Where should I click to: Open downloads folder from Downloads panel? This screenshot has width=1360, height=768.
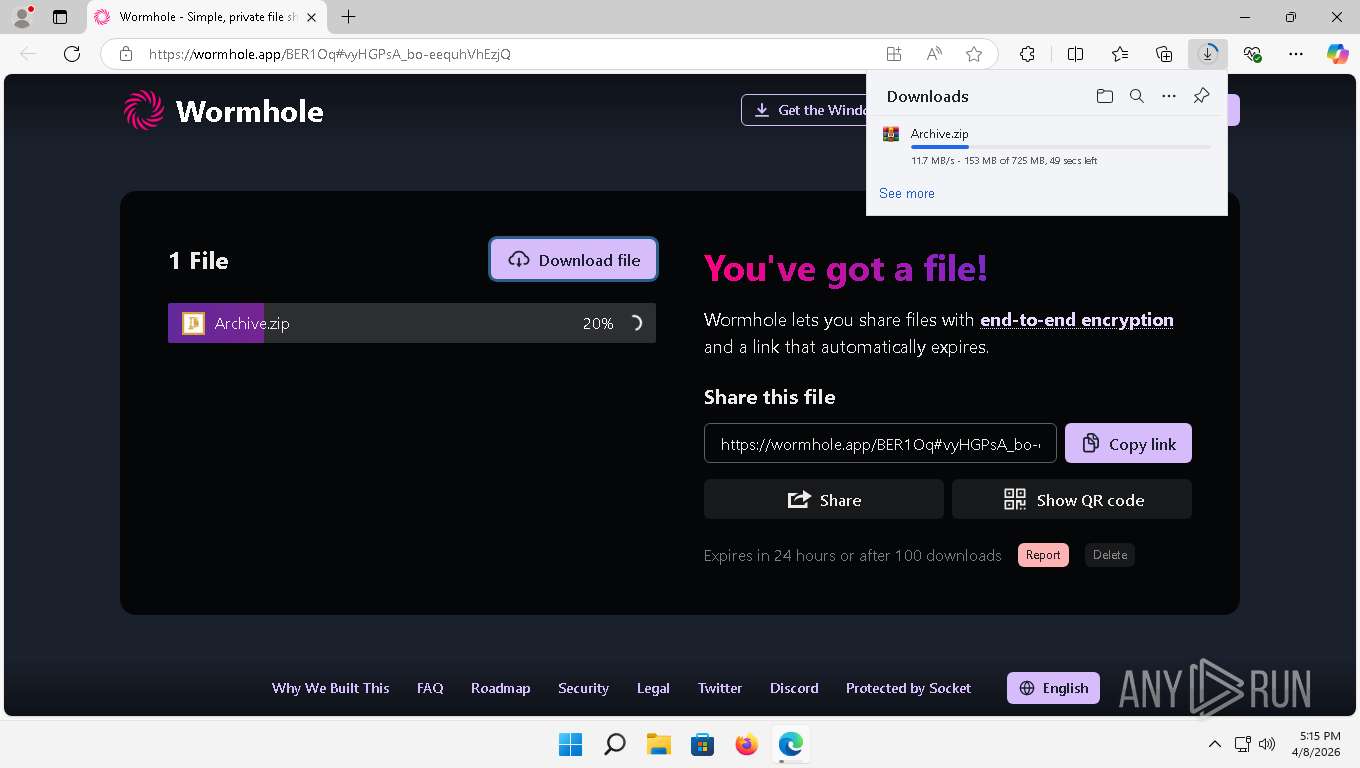point(1104,96)
